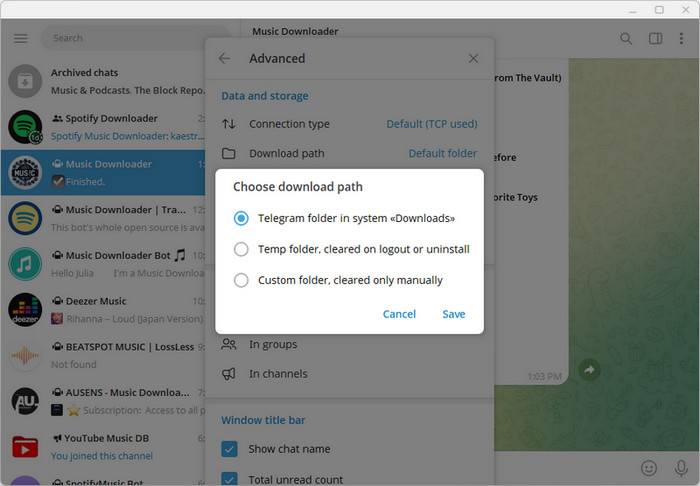Select Telegram folder in system Downloads

click(x=344, y=218)
